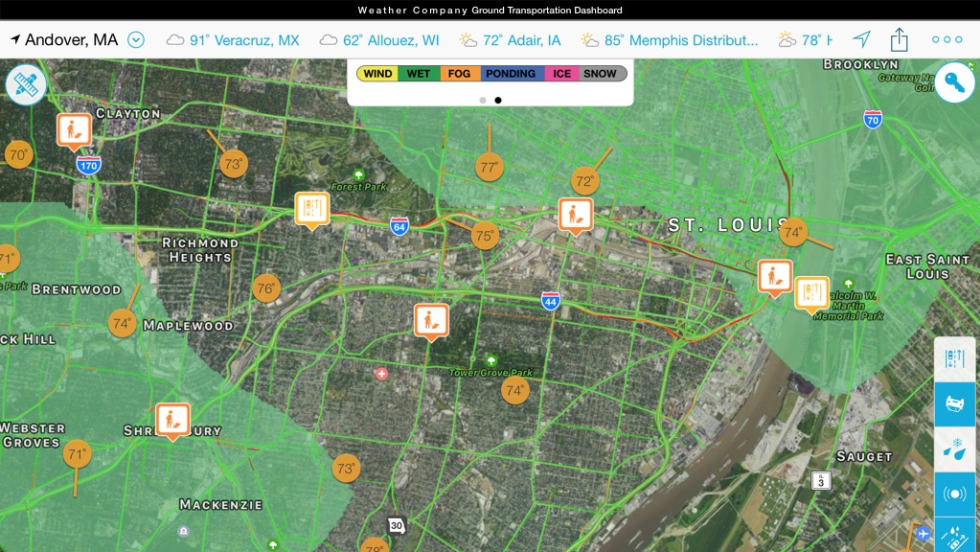The height and width of the screenshot is (552, 980).
Task: Click the orange FOG legend swatch
Action: point(459,73)
